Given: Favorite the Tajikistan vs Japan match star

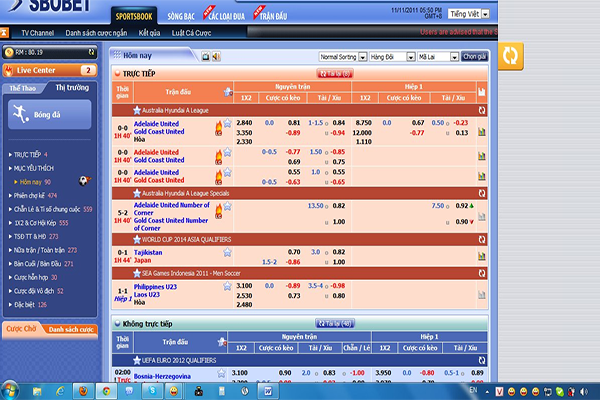Looking at the screenshot, I should (x=227, y=252).
